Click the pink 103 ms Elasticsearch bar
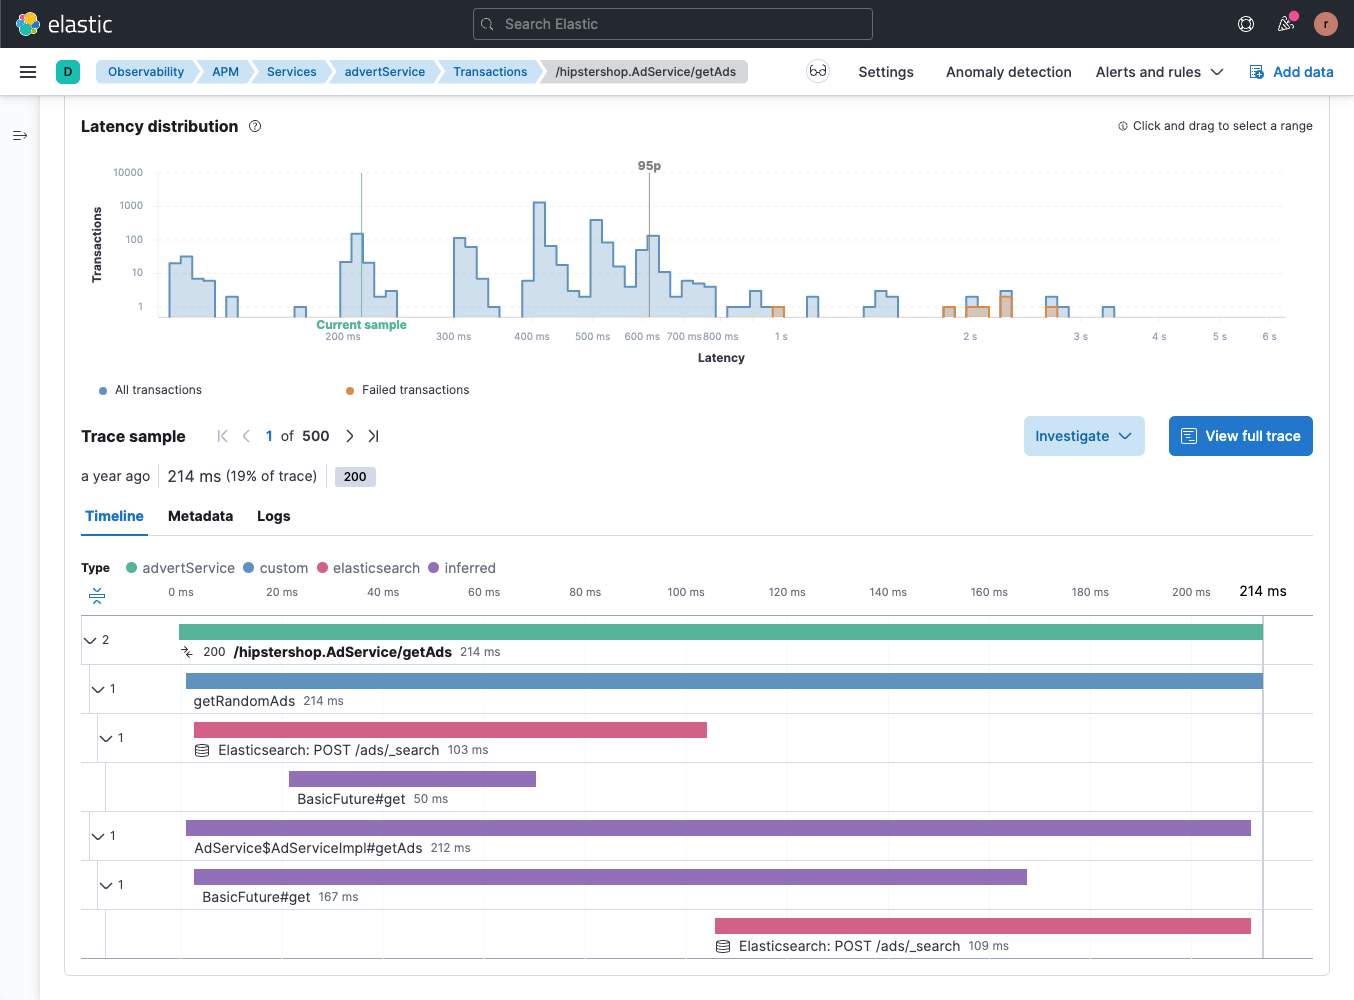Screen dimensions: 1354x1000 (x=450, y=730)
